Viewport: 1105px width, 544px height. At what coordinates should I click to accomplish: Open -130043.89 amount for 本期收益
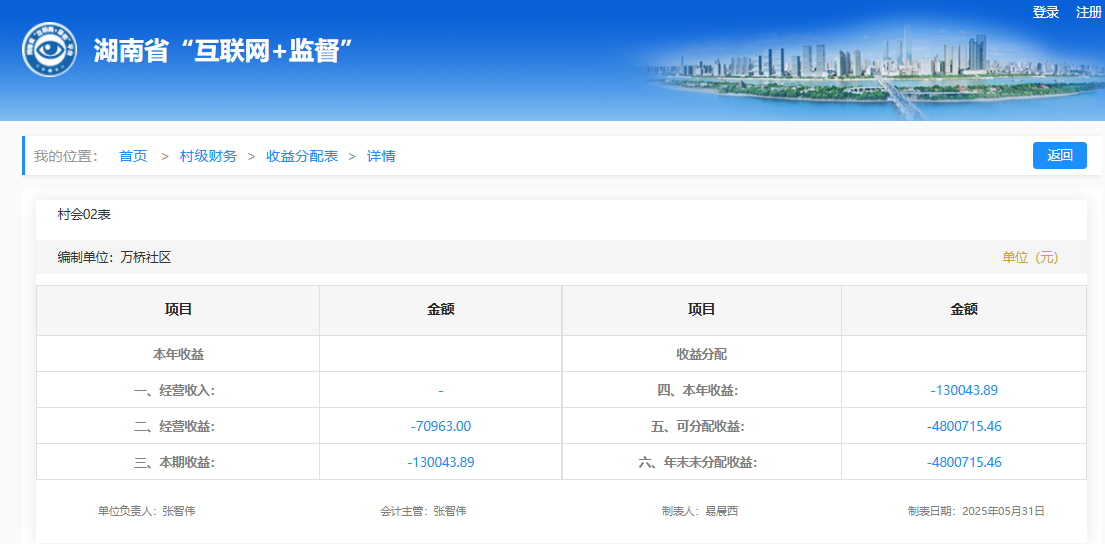pyautogui.click(x=440, y=462)
